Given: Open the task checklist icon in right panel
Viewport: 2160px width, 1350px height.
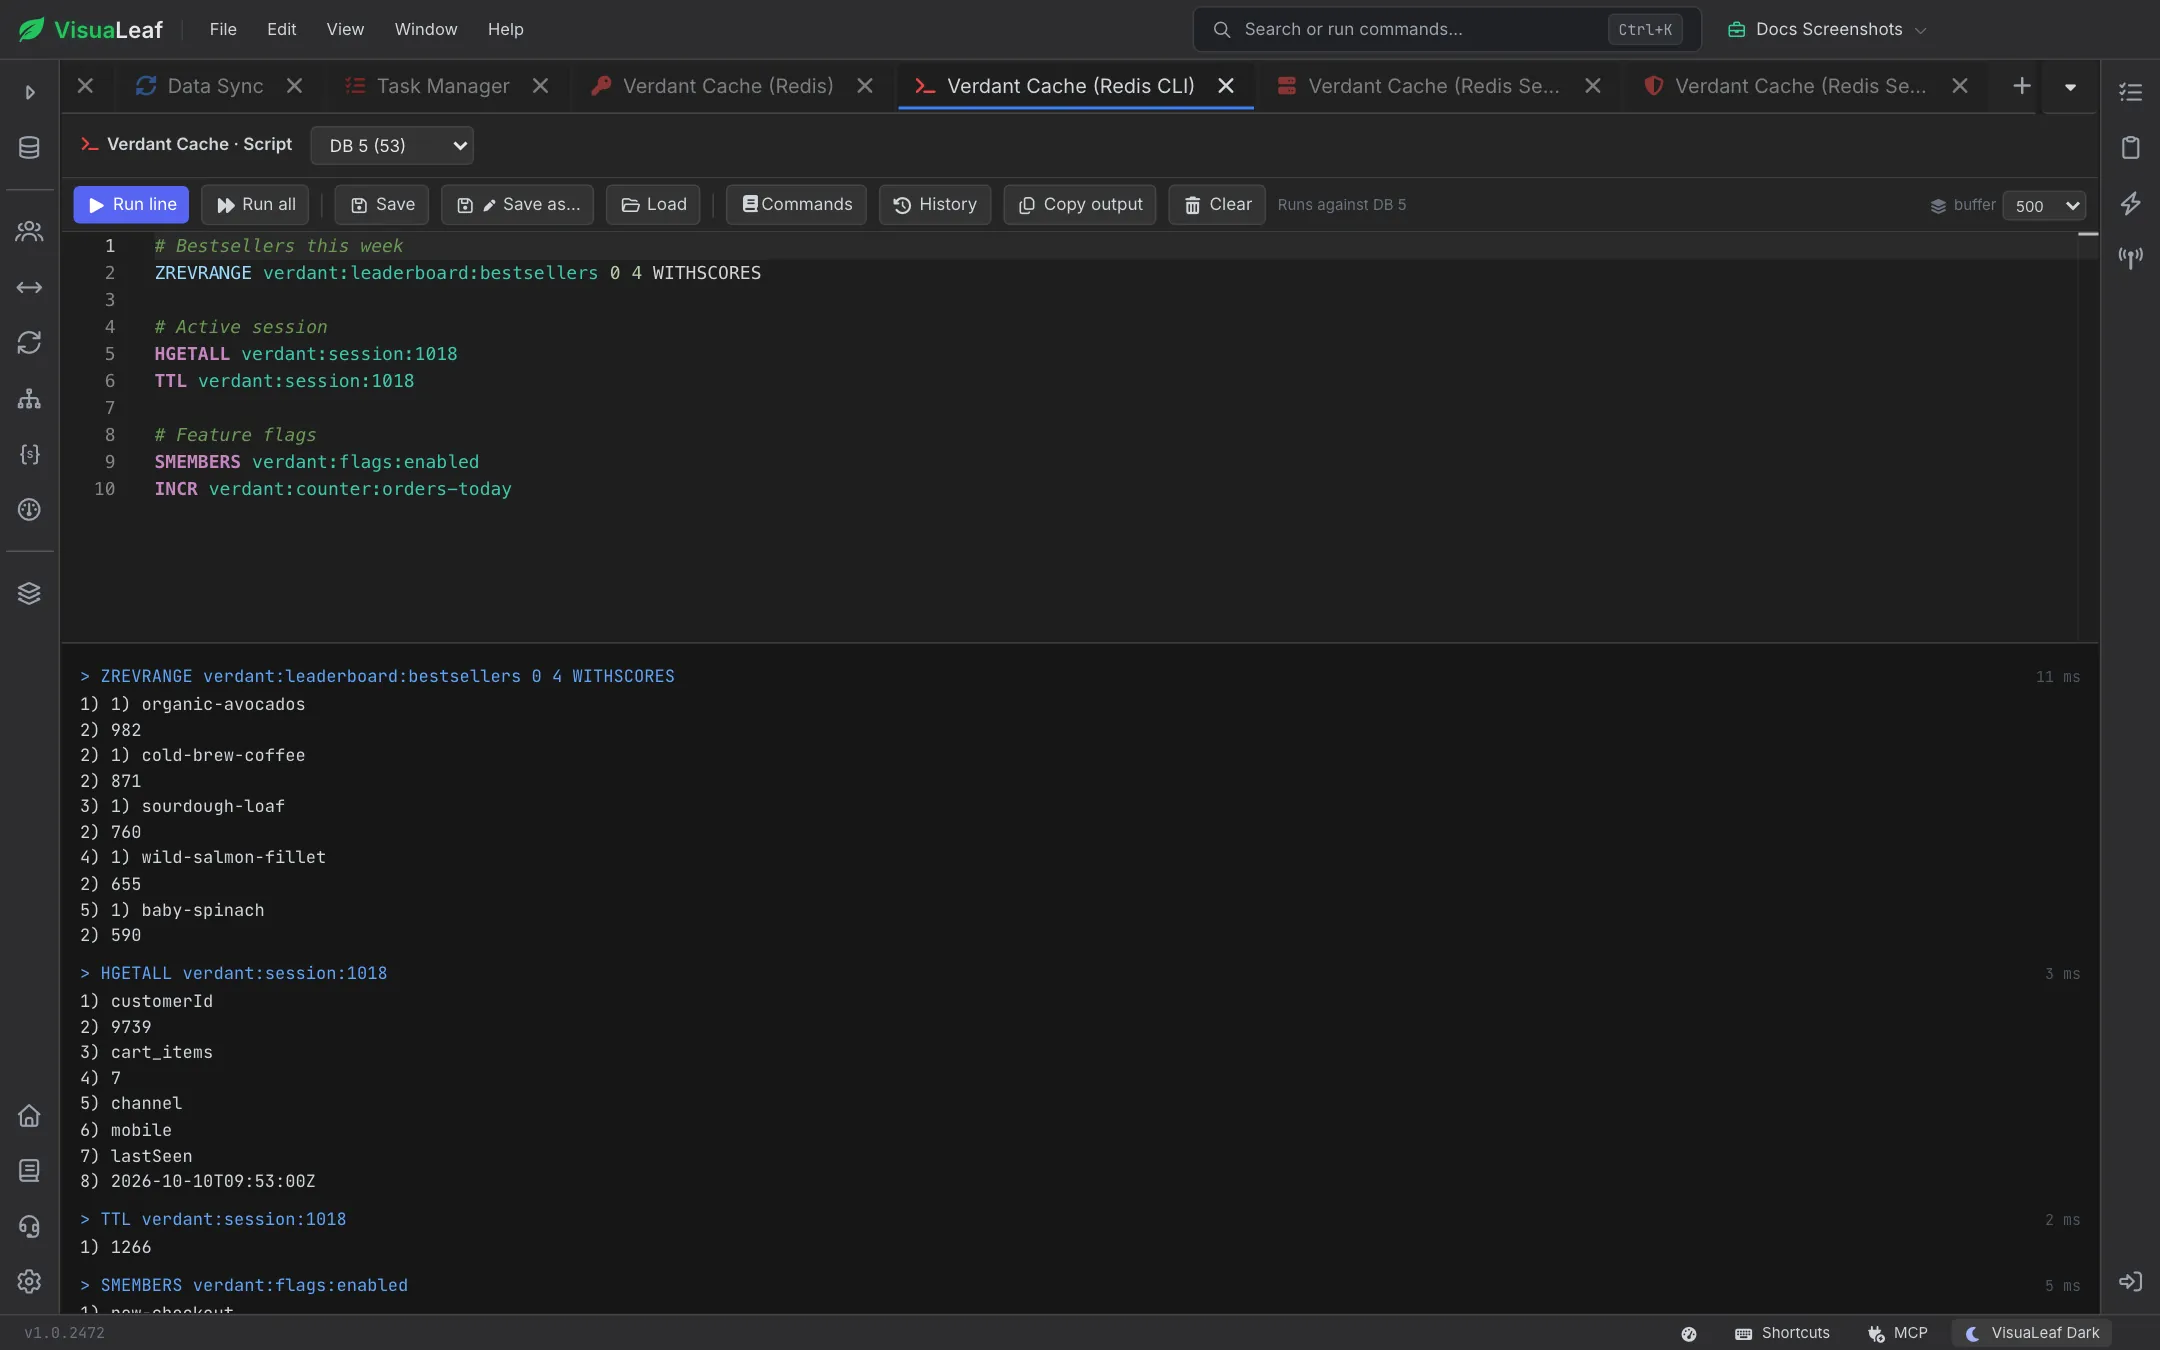Looking at the screenshot, I should click(x=2131, y=92).
